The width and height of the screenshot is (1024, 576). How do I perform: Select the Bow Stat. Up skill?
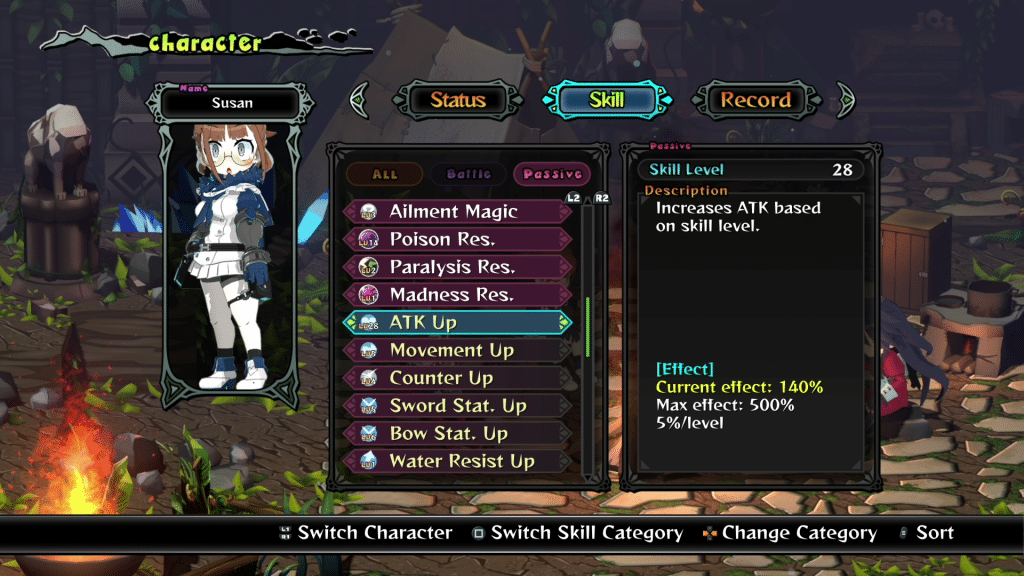(x=457, y=434)
